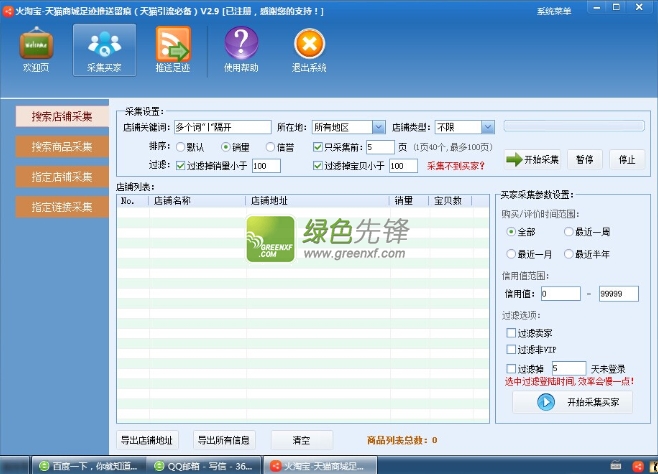The width and height of the screenshot is (658, 474).
Task: Click the 清空 clear button
Action: (x=302, y=440)
